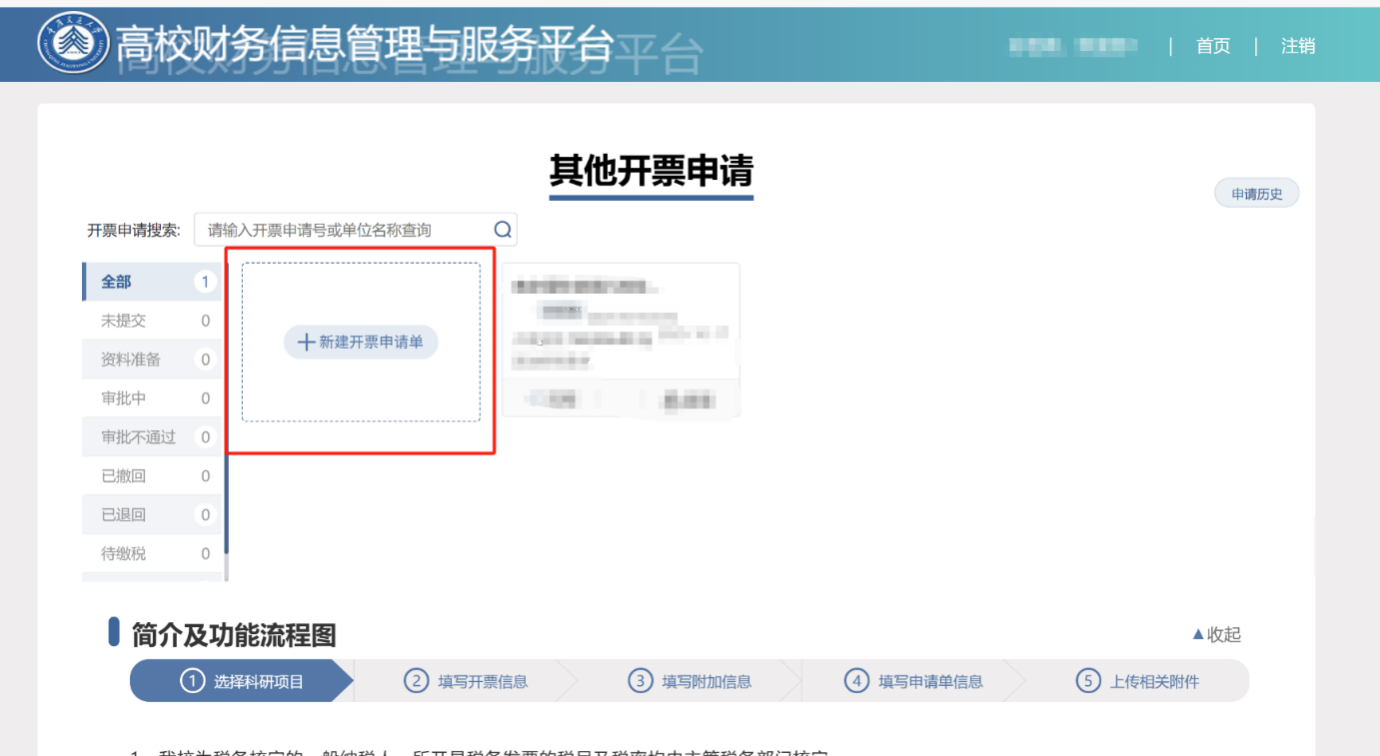Click the status list vertical scrollbar
Image resolution: width=1380 pixels, height=756 pixels.
pos(226,420)
